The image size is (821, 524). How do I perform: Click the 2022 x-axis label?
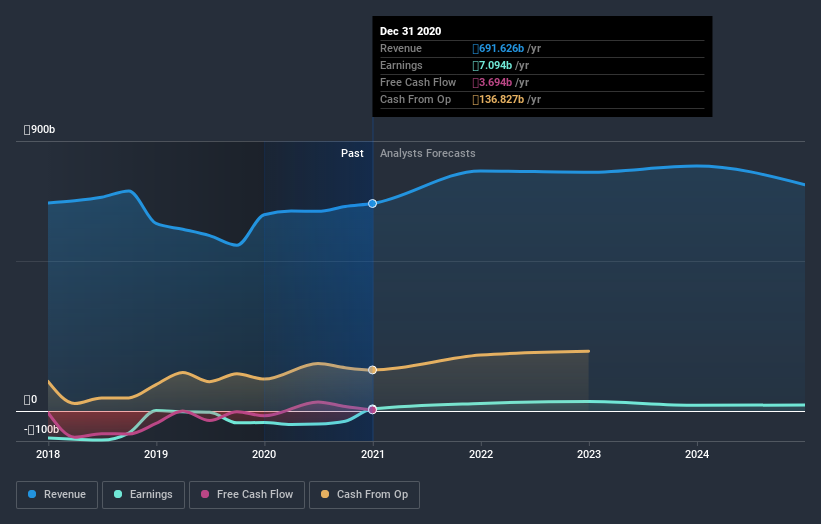pyautogui.click(x=481, y=454)
